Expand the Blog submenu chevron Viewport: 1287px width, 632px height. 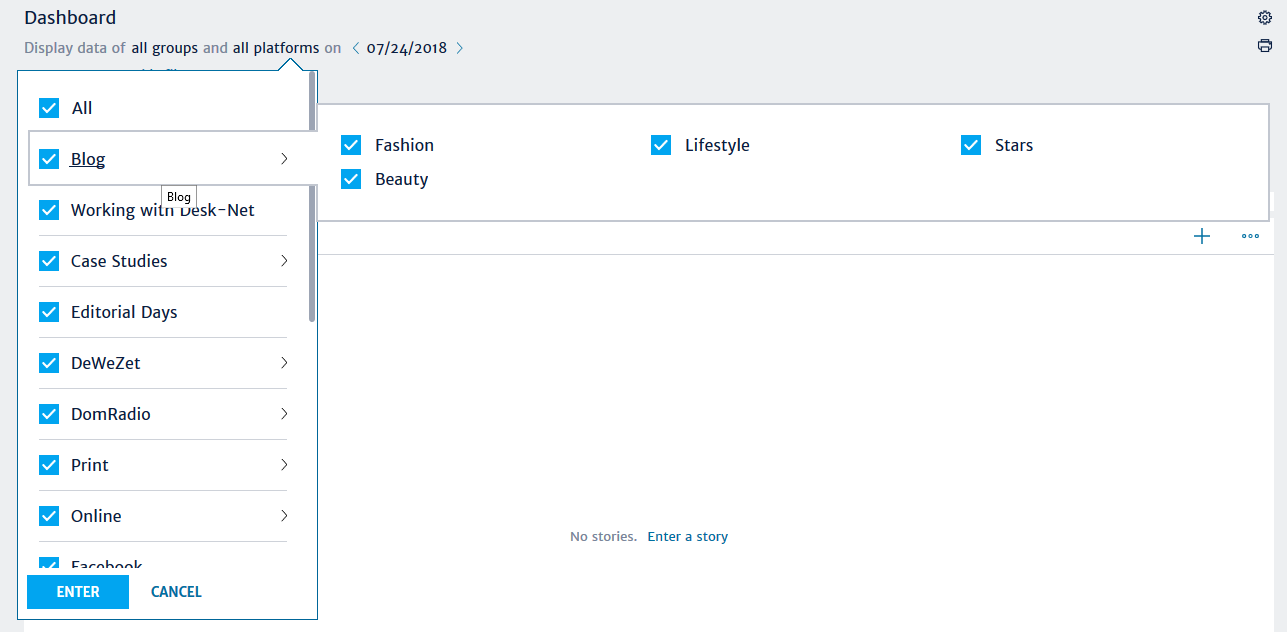(284, 159)
